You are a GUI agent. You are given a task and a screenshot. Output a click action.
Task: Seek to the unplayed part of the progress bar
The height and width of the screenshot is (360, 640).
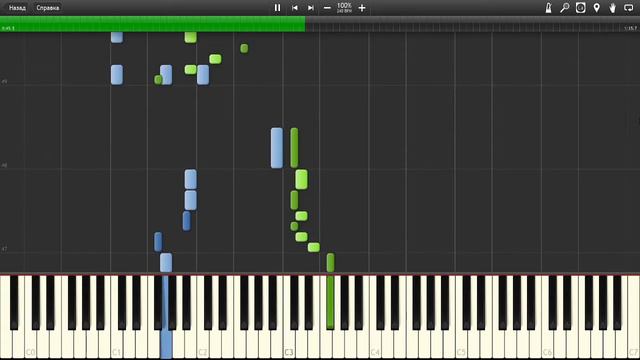[x=473, y=24]
